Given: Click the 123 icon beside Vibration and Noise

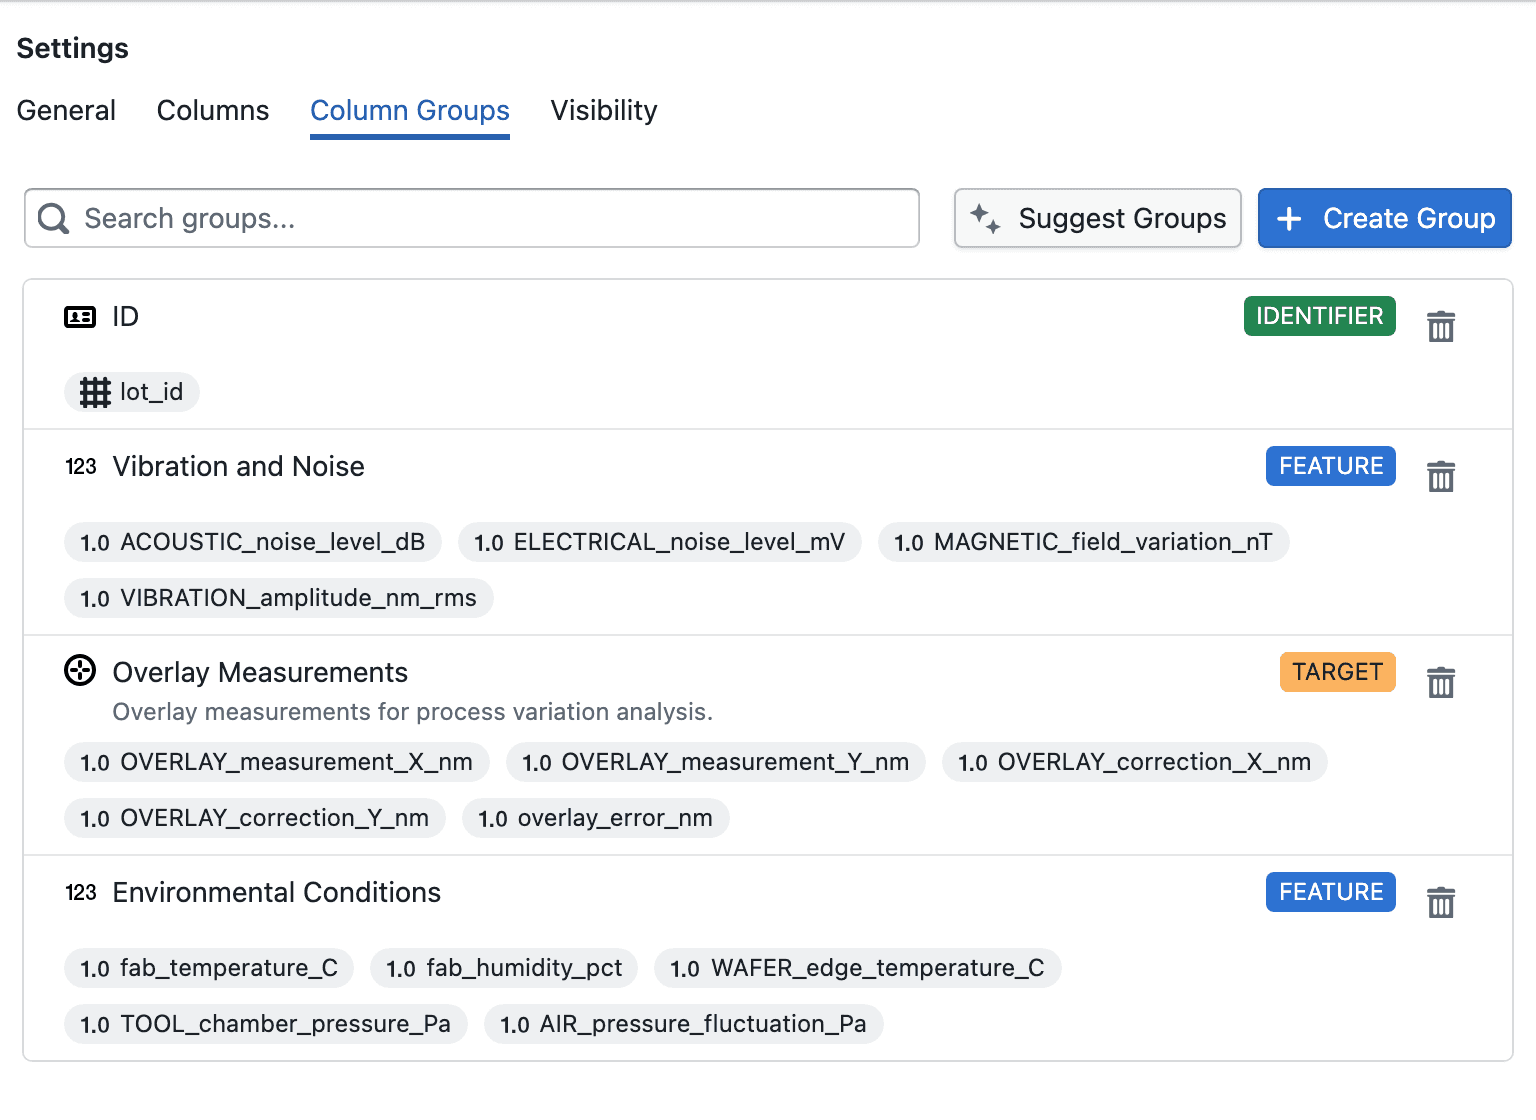Looking at the screenshot, I should 81,467.
